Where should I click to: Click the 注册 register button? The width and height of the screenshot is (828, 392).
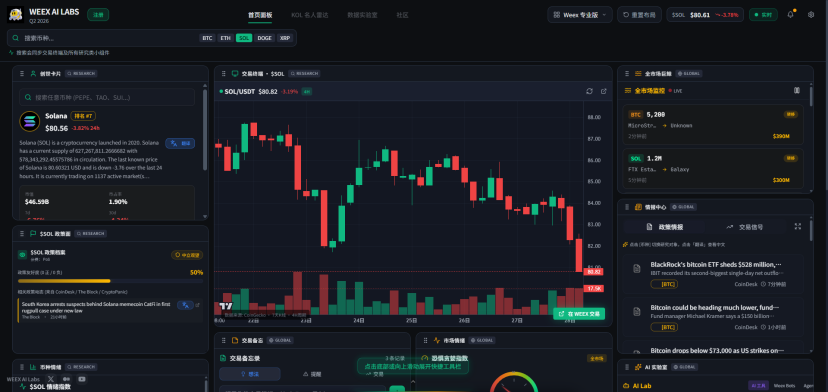click(x=98, y=15)
